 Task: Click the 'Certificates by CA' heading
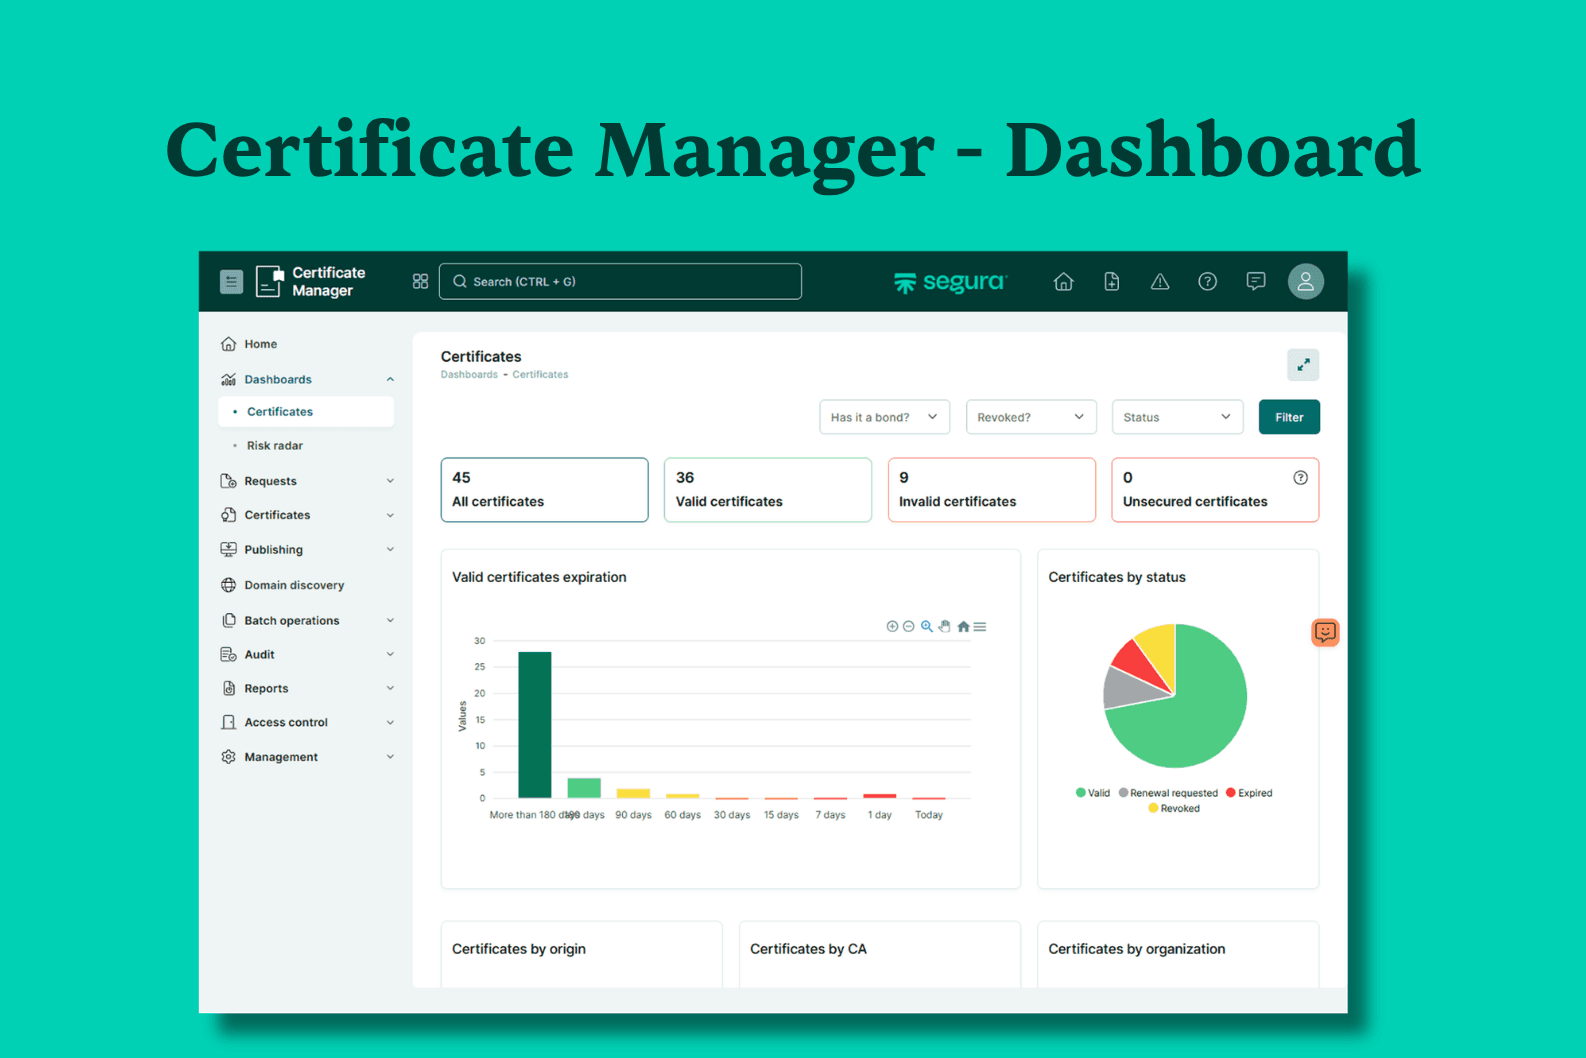click(x=808, y=949)
